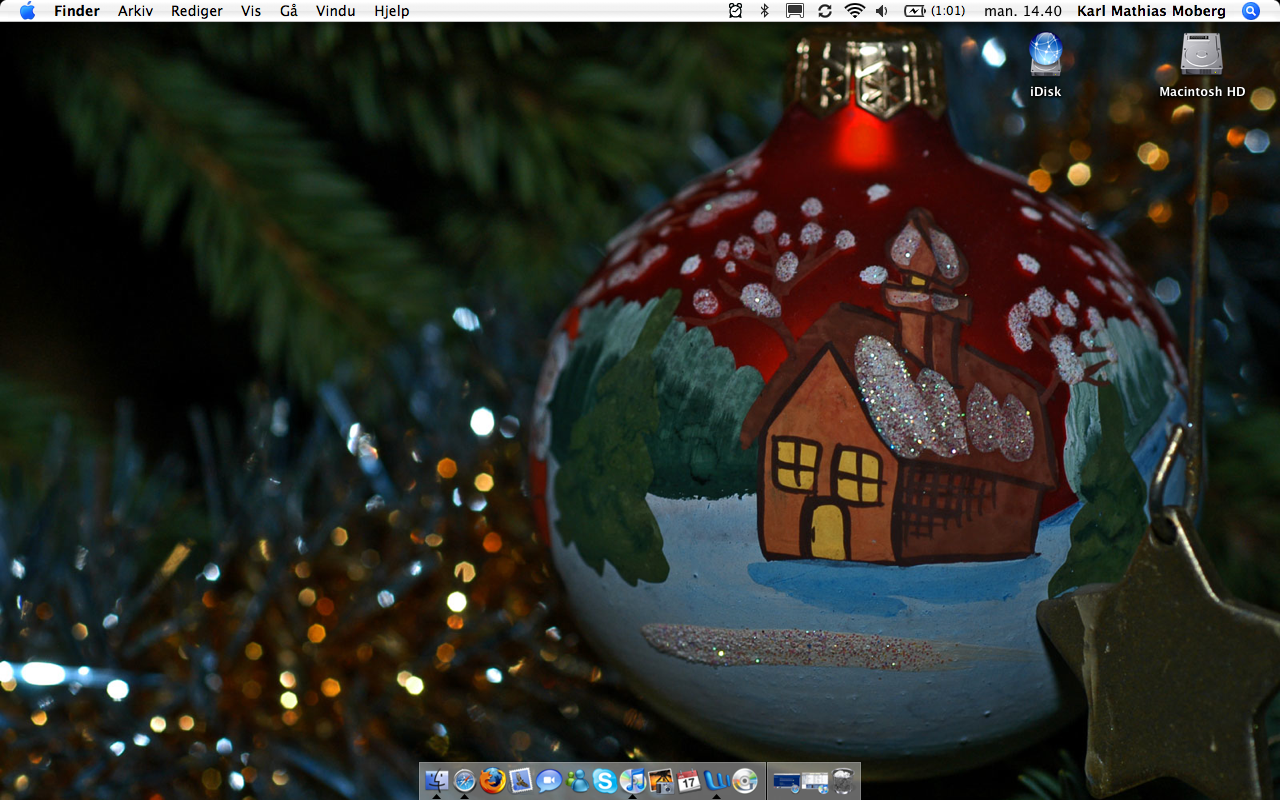
Task: Open iPhoto from the Dock
Action: [x=661, y=780]
